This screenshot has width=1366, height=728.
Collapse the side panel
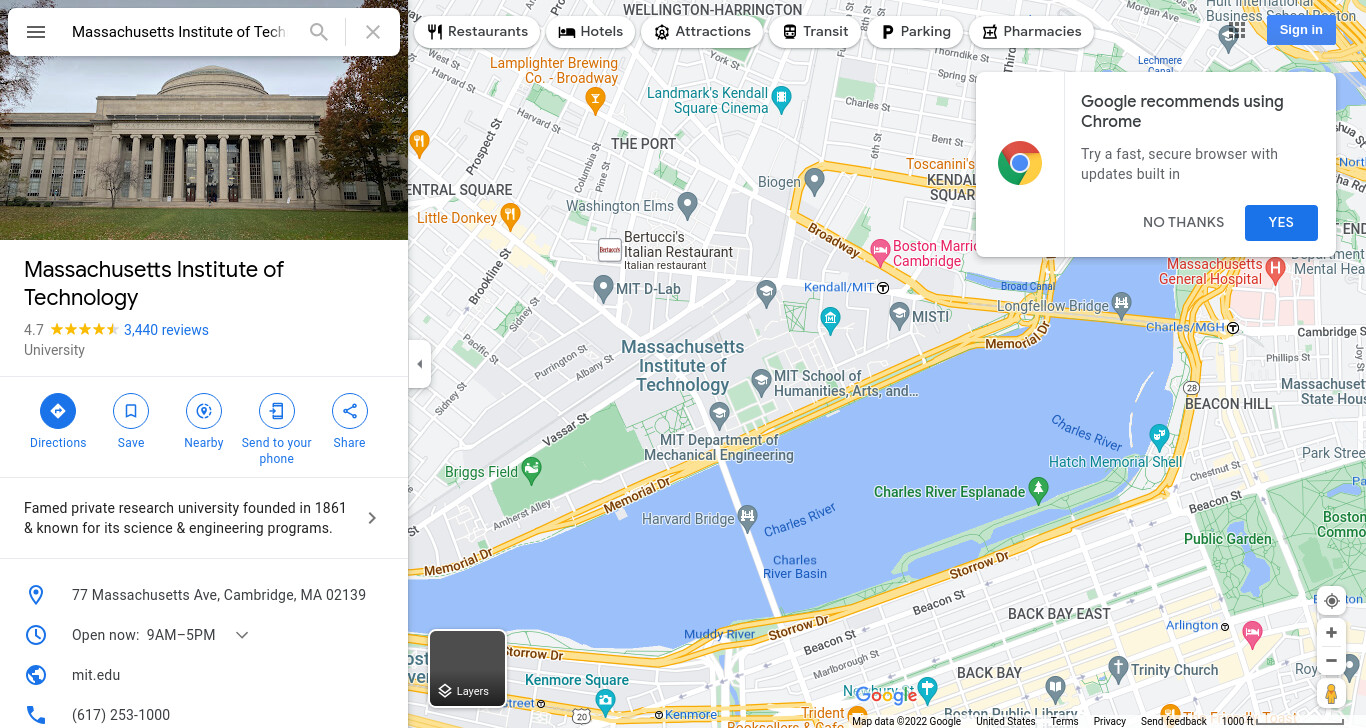(x=420, y=364)
